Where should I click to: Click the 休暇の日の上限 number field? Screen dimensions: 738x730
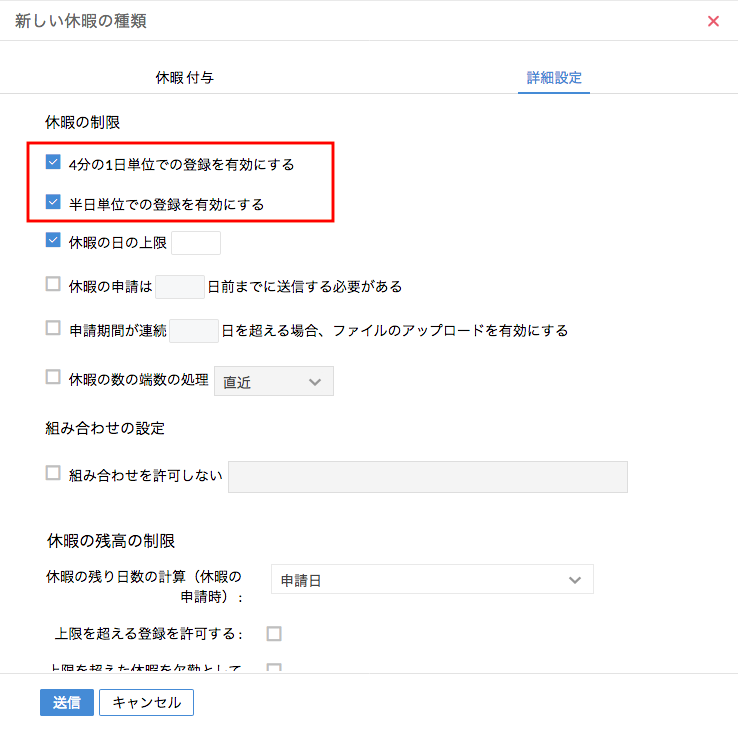point(196,243)
